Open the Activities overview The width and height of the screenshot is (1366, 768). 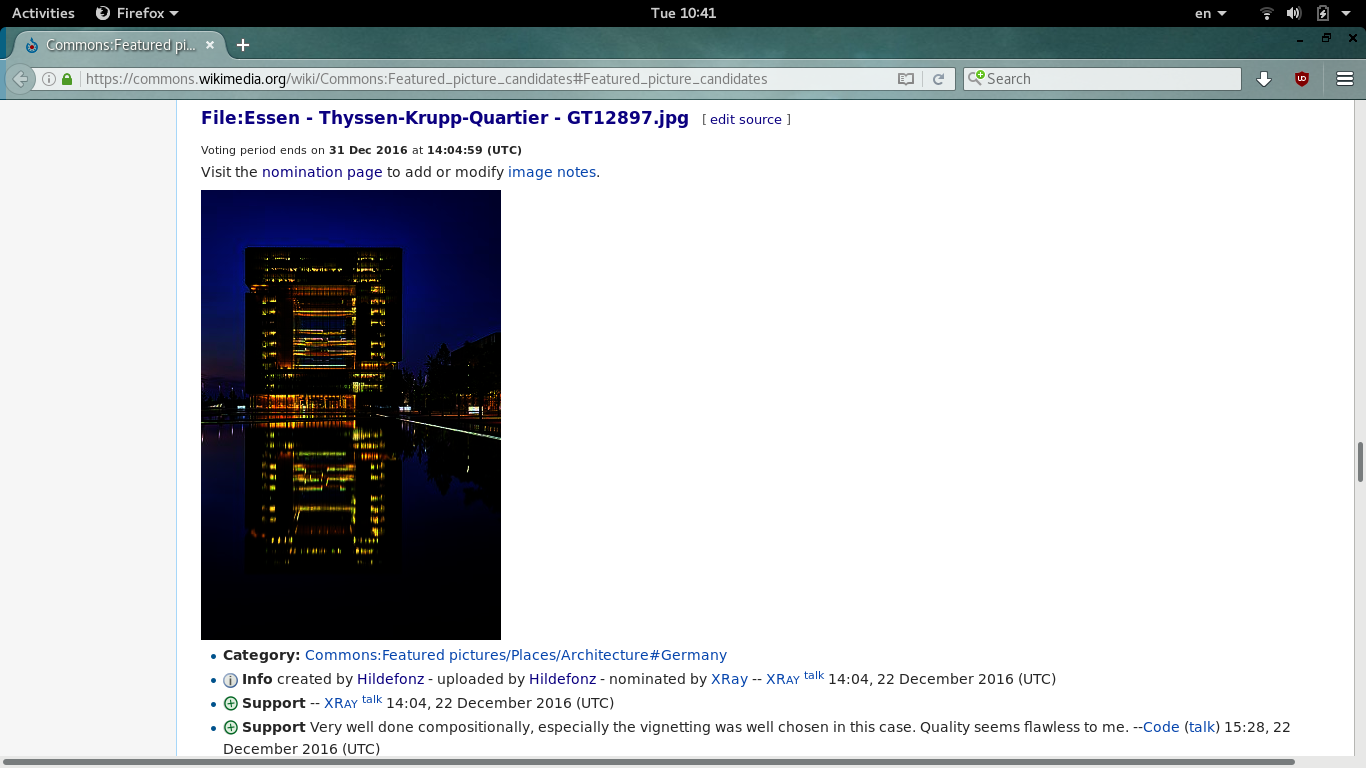pyautogui.click(x=43, y=13)
